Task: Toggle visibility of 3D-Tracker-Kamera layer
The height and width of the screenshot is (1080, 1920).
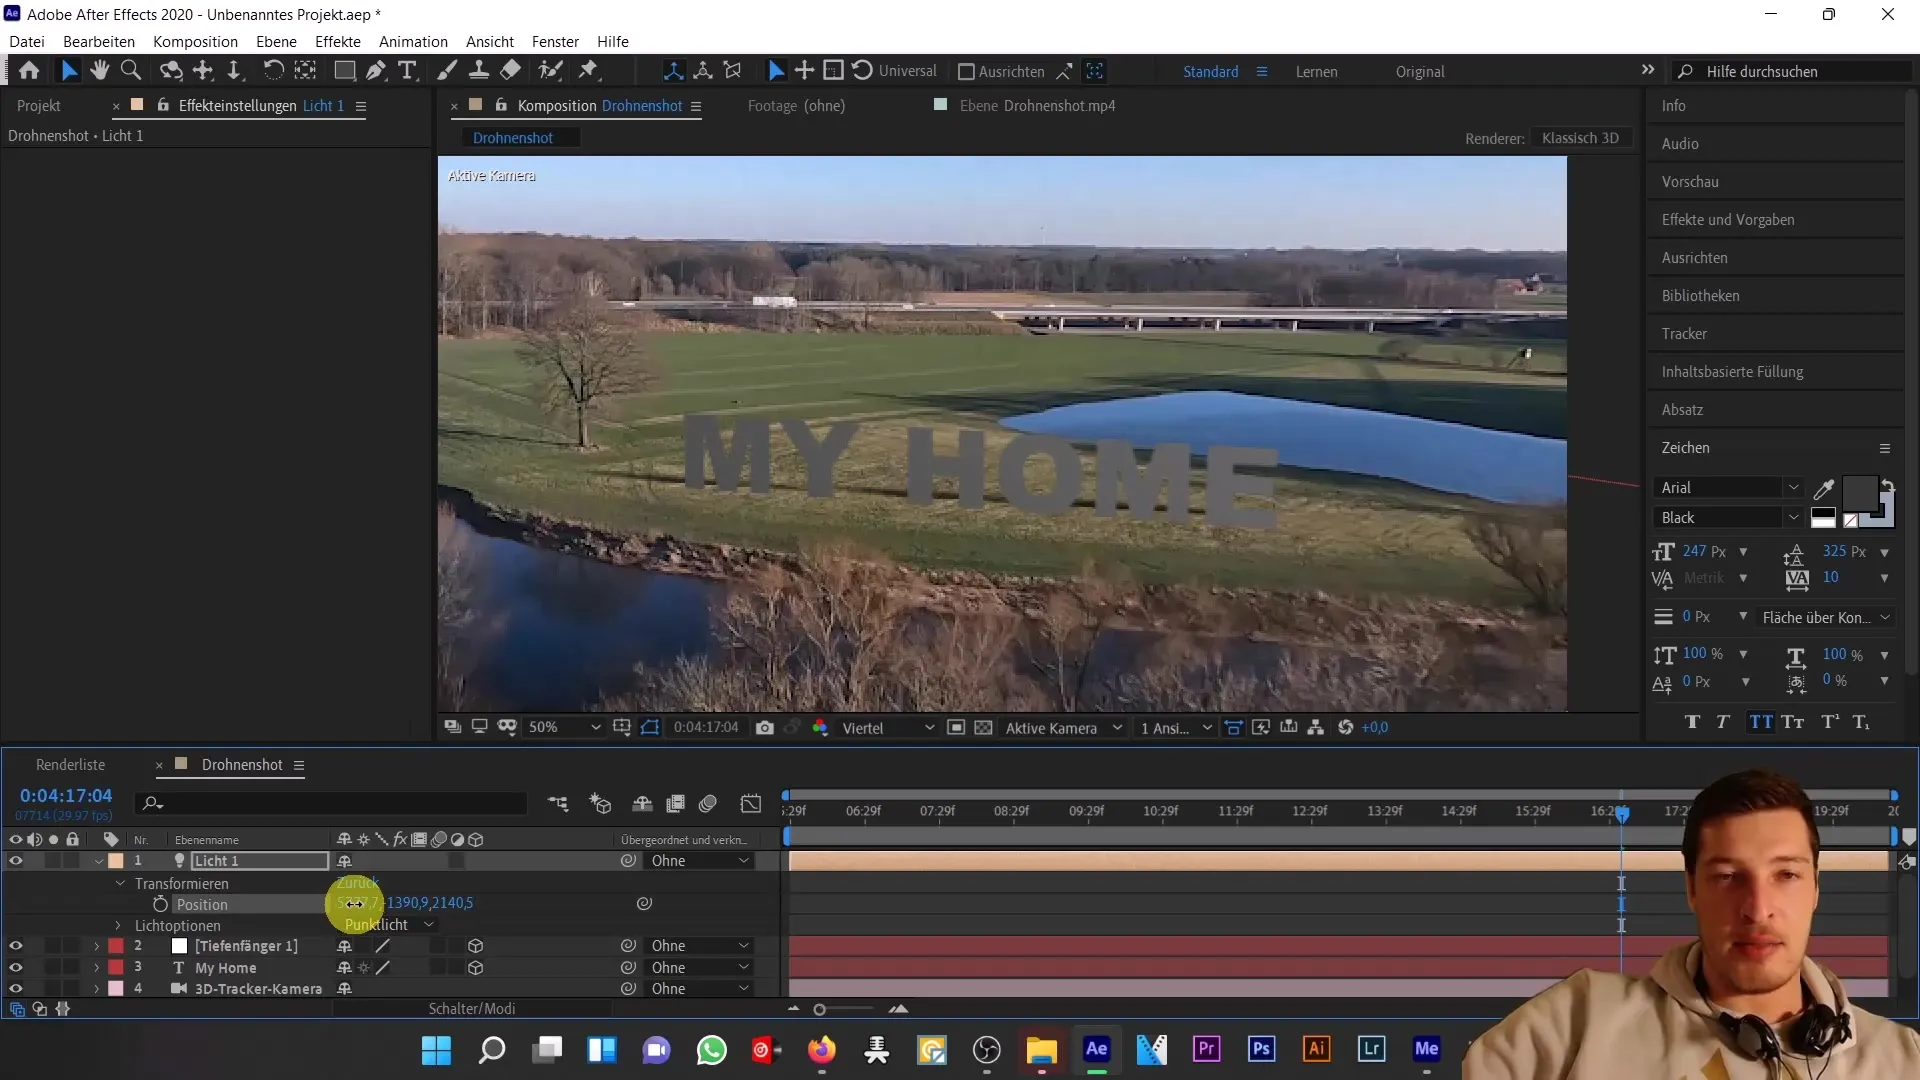Action: pos(16,989)
